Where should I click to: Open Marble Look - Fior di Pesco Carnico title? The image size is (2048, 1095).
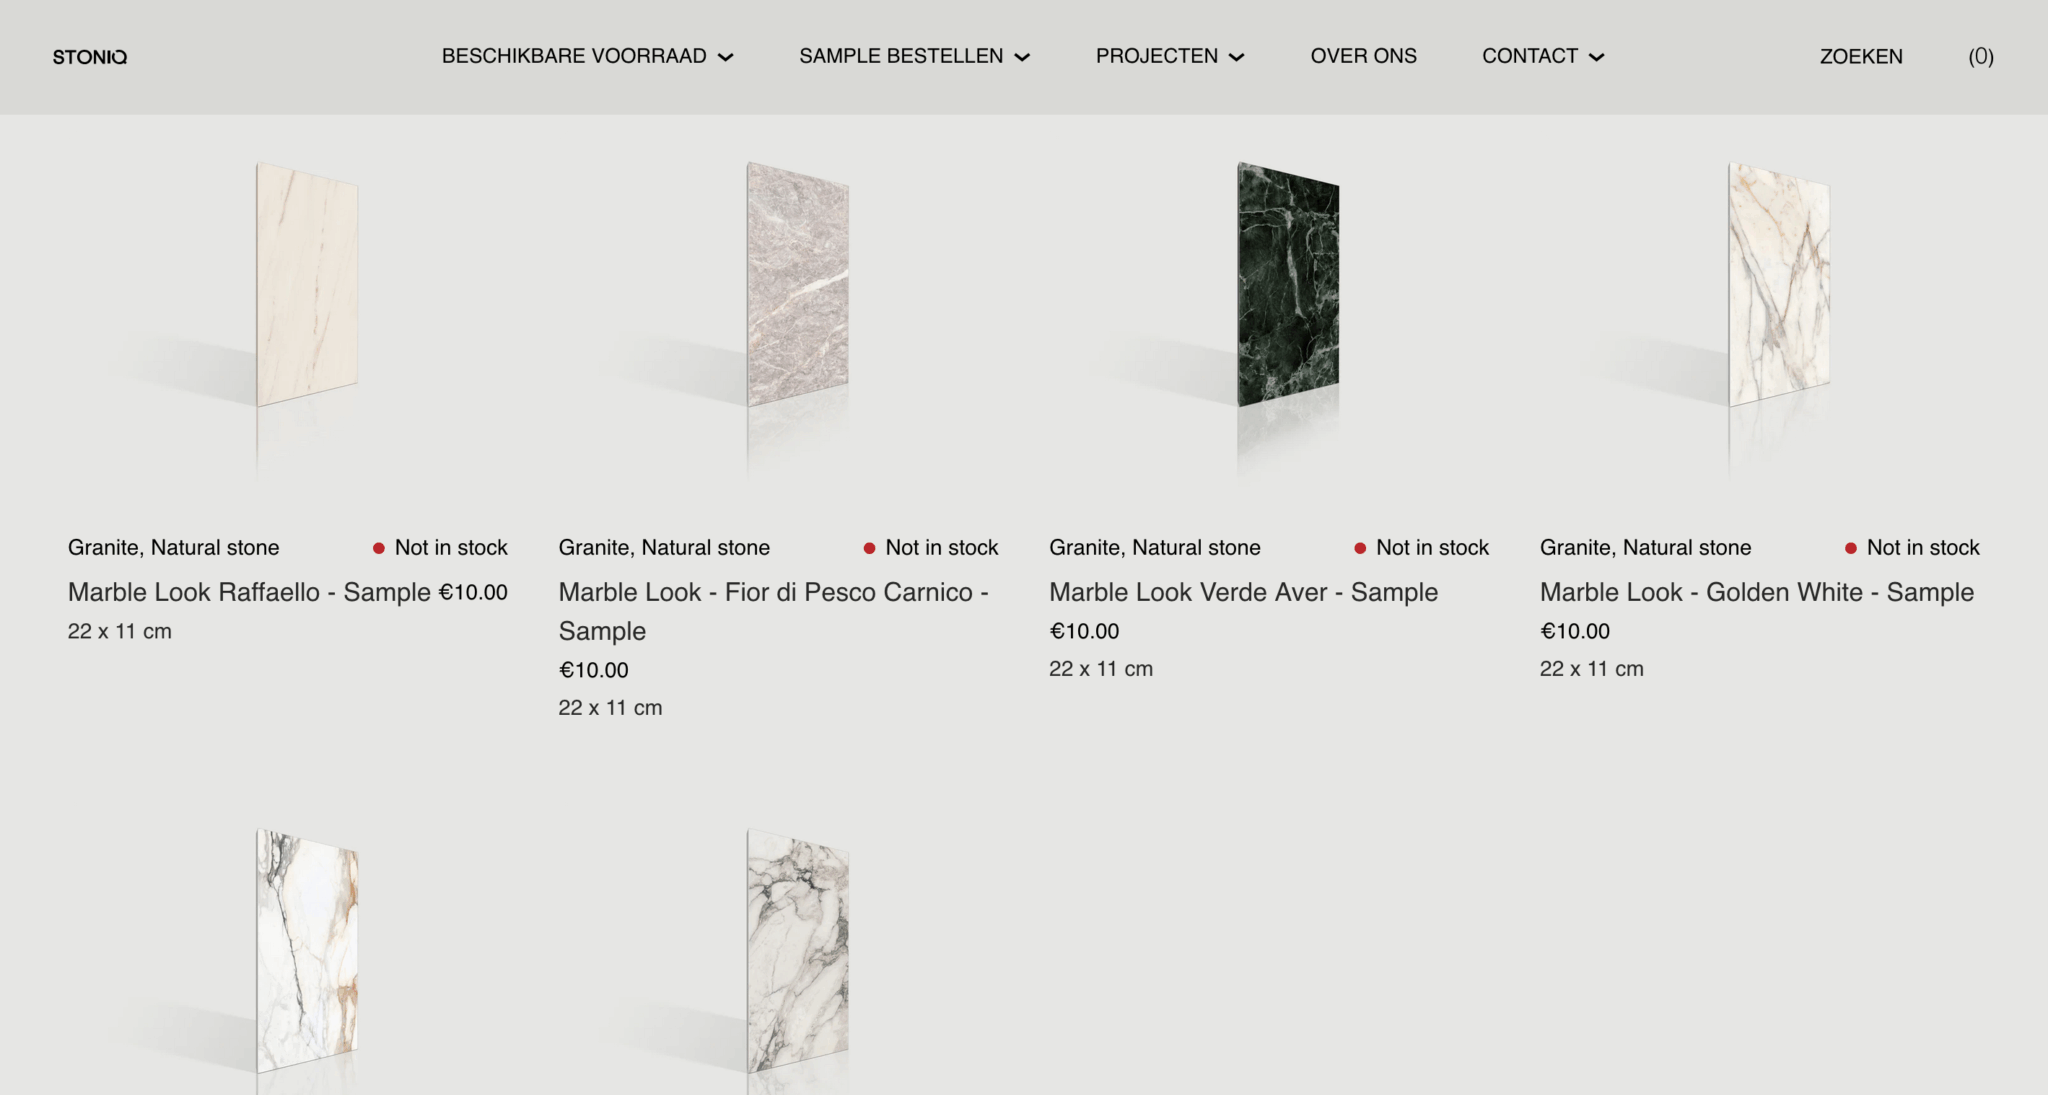click(773, 611)
